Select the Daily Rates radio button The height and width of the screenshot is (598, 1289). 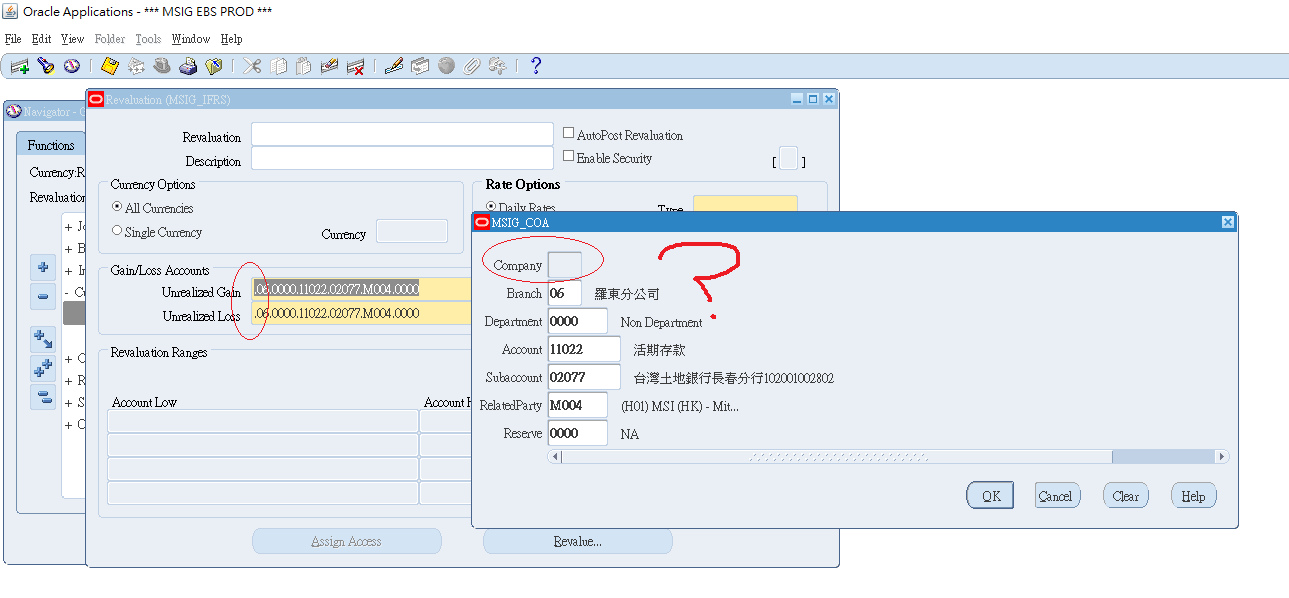coord(491,208)
